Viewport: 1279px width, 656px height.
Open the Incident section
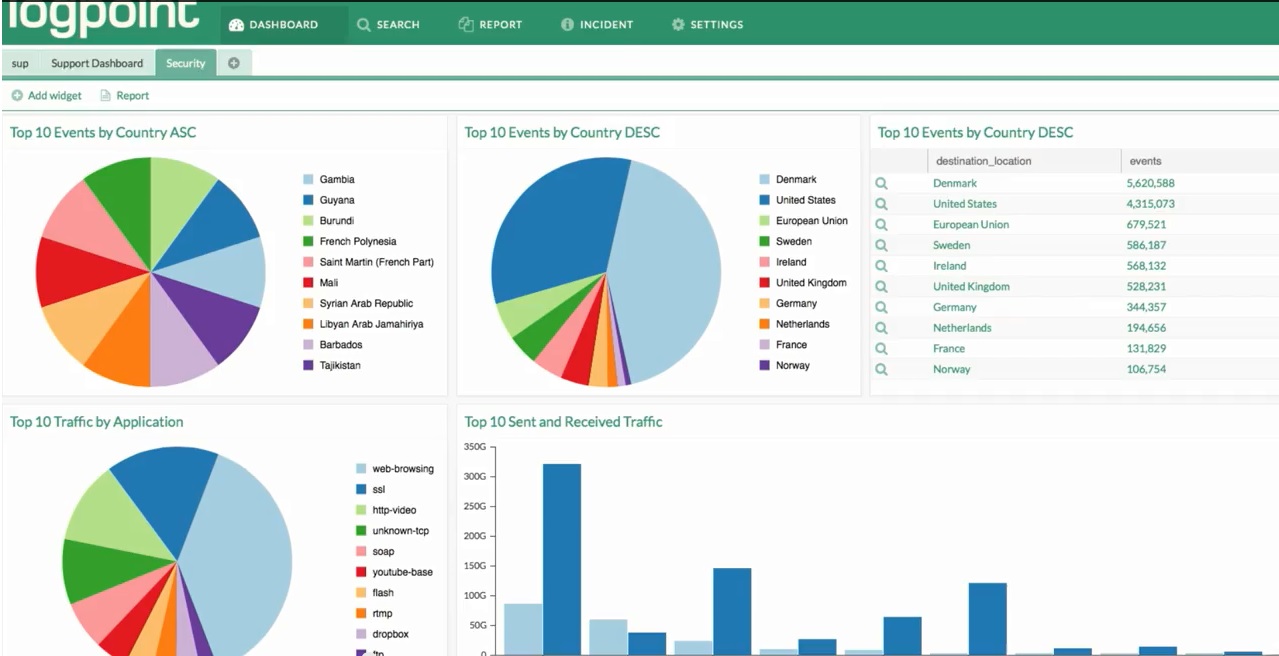[597, 24]
